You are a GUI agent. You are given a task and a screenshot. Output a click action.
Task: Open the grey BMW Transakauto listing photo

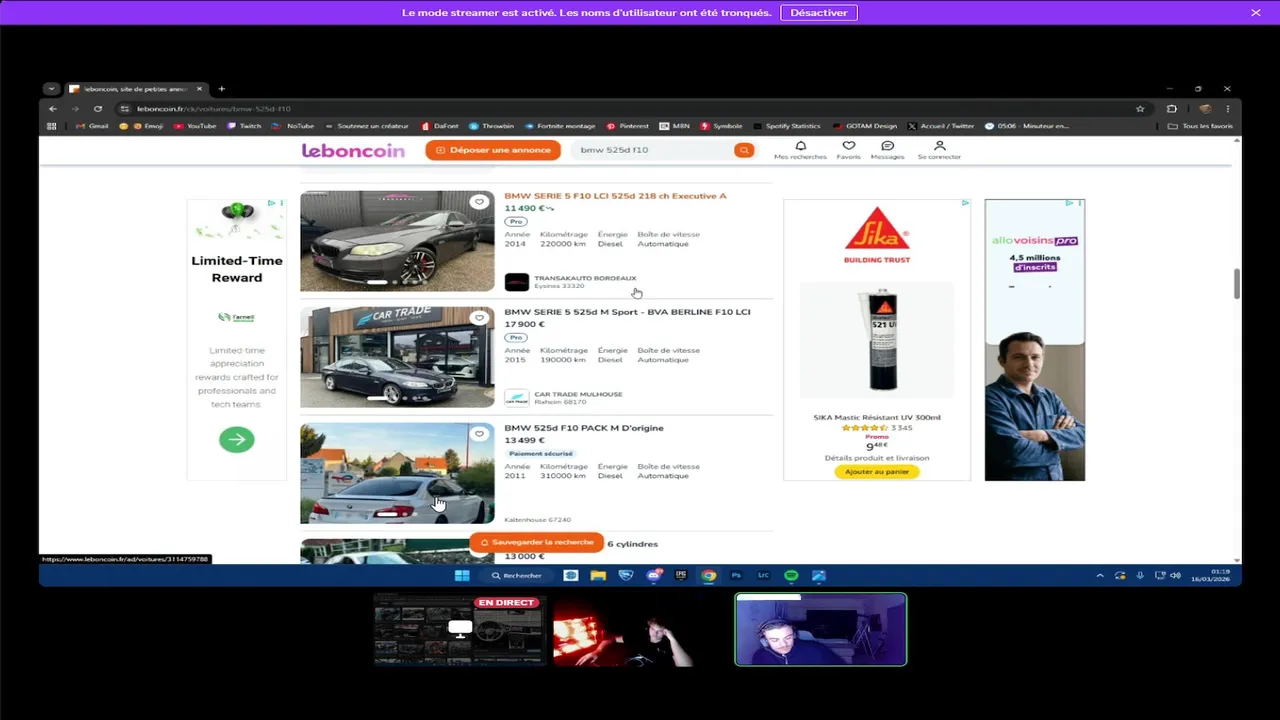click(x=397, y=241)
